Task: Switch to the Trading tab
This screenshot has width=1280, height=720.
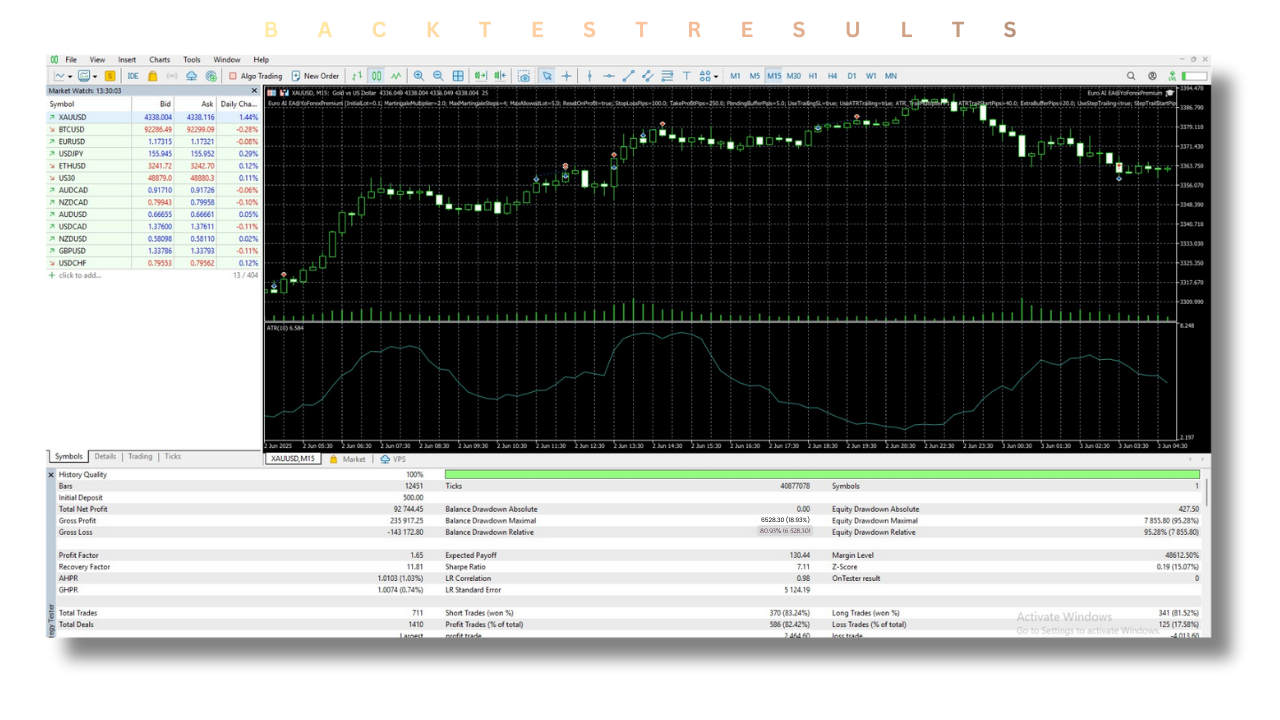Action: click(139, 456)
